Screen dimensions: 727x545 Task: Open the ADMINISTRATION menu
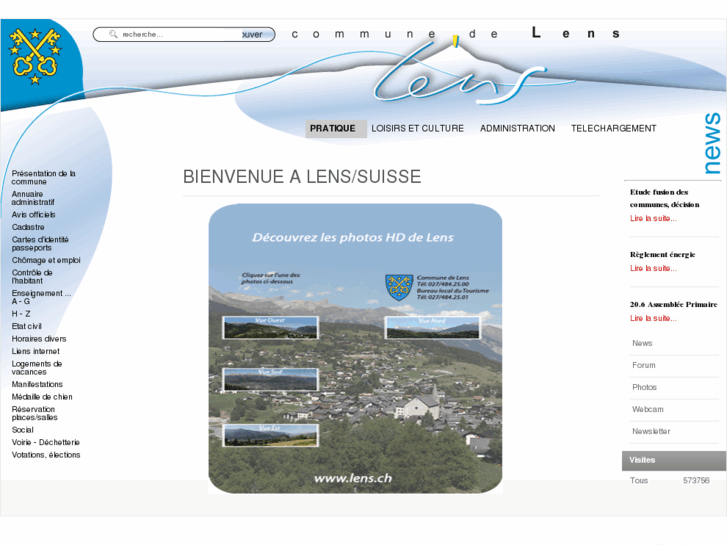coord(517,128)
